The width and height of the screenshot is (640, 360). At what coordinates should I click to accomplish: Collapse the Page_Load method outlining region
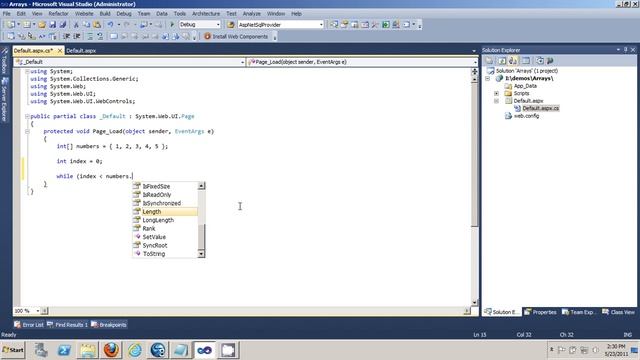pos(27,131)
